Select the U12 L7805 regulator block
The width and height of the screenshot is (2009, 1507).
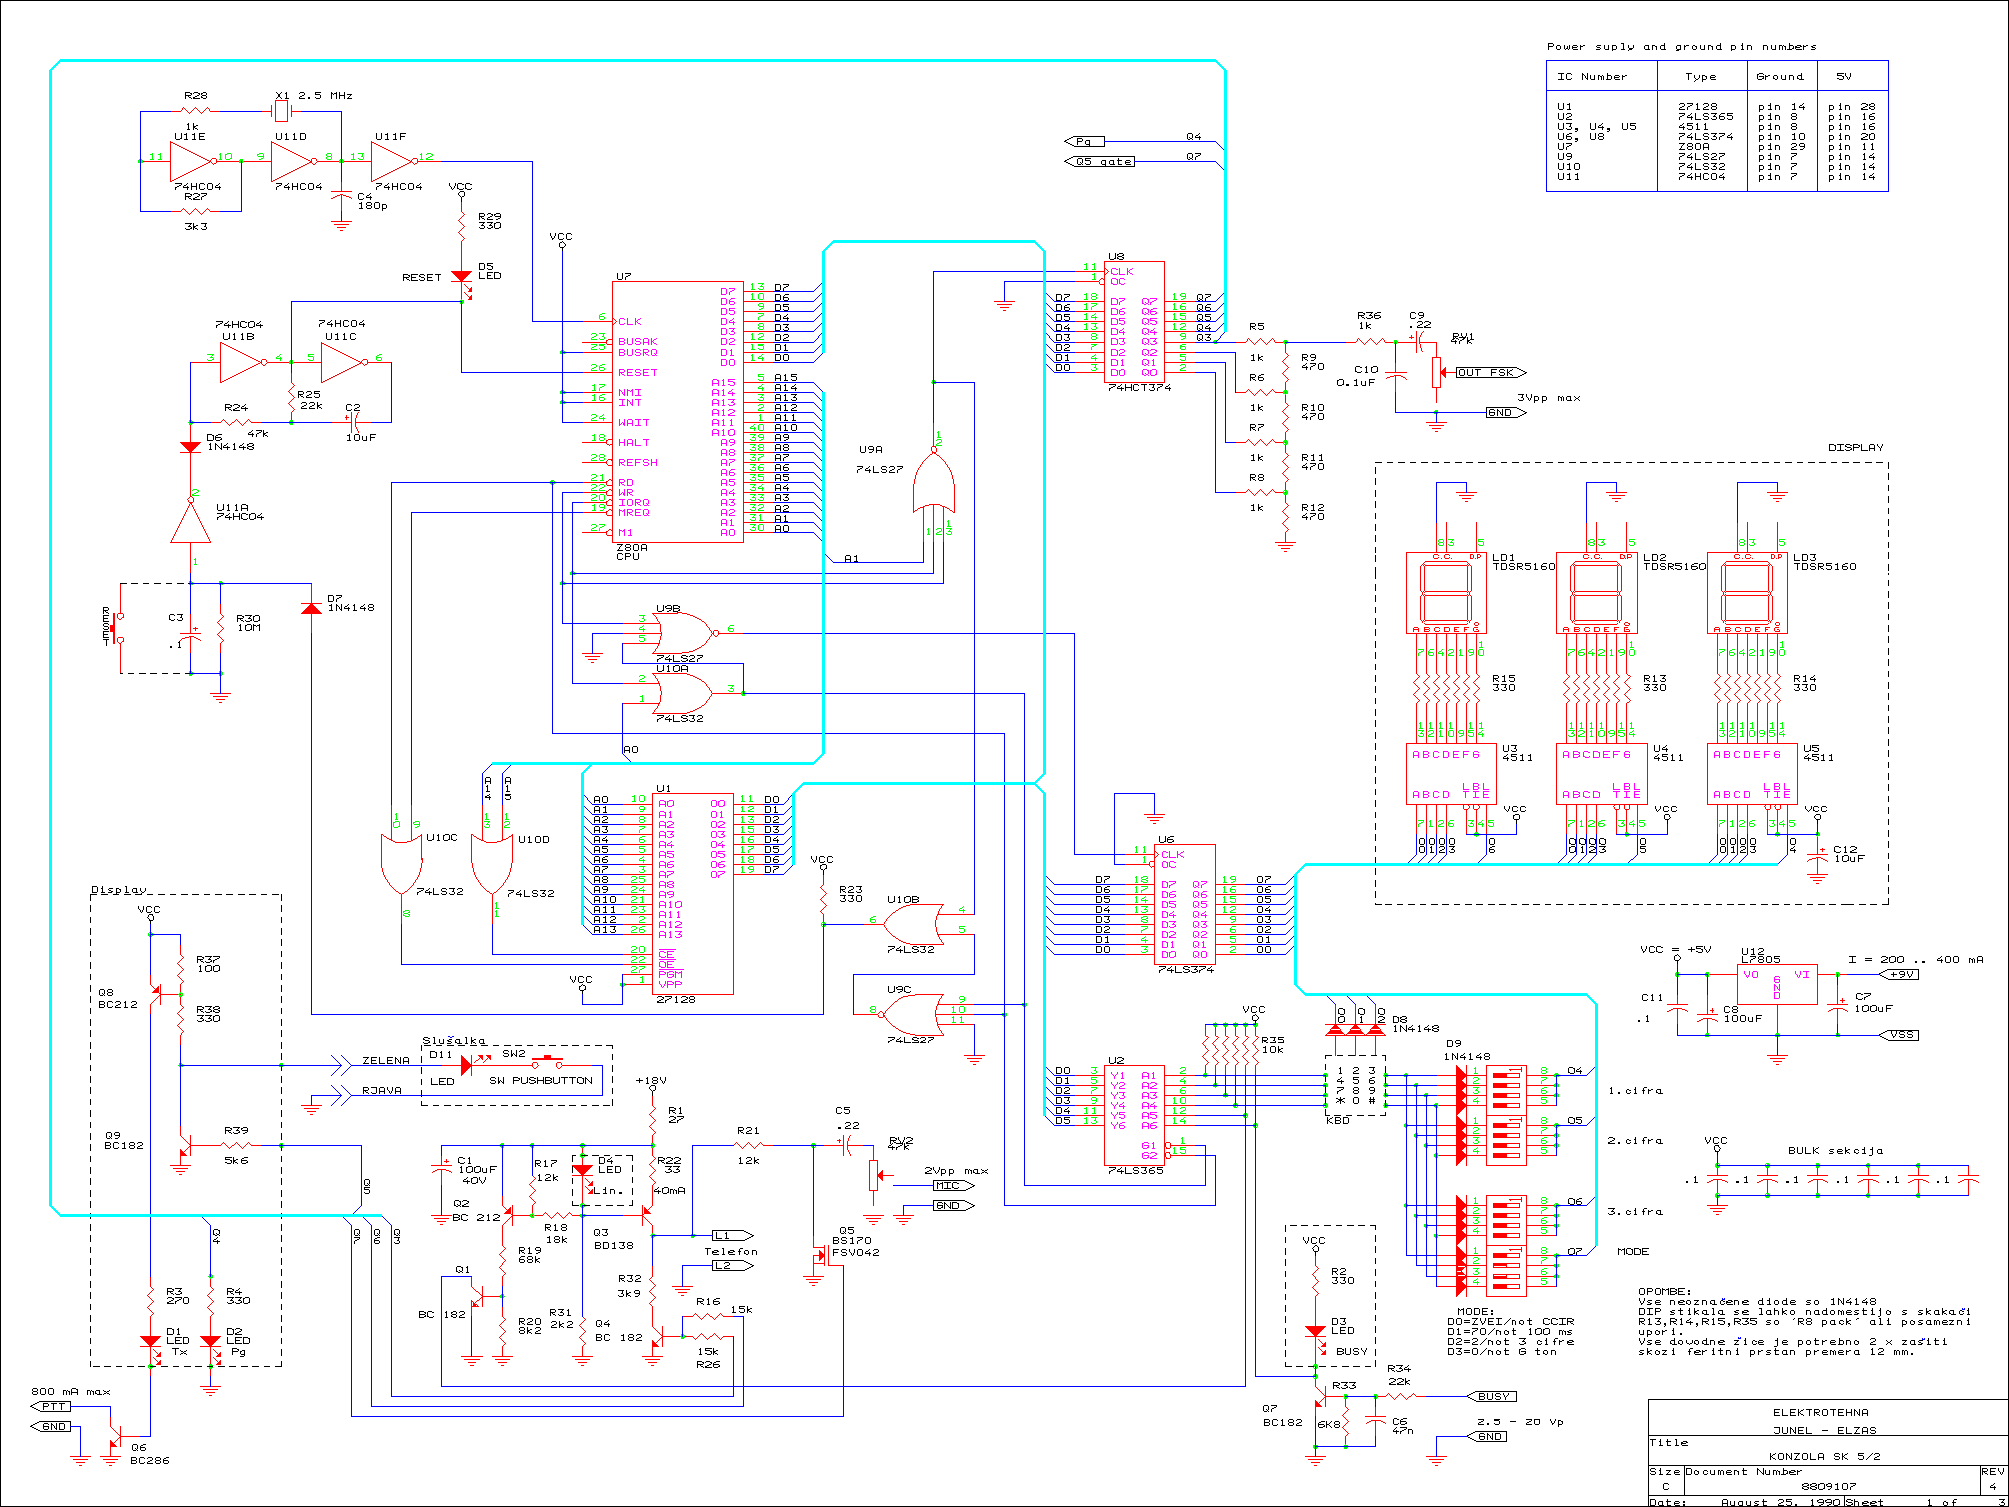point(1777,984)
